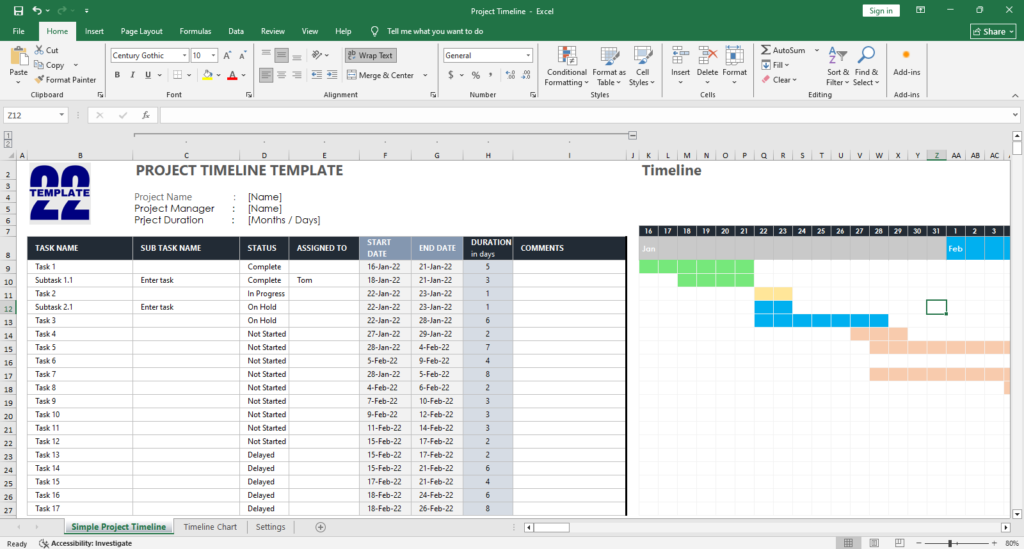Open the Settings sheet tab
This screenshot has height=549, width=1024.
[270, 527]
